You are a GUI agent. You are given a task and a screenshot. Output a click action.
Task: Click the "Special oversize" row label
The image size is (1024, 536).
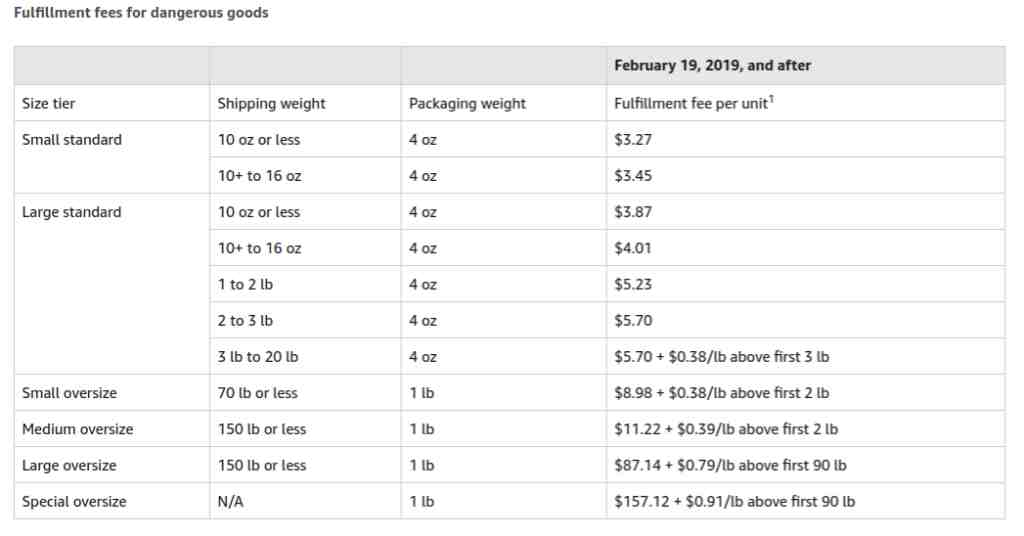tap(74, 501)
